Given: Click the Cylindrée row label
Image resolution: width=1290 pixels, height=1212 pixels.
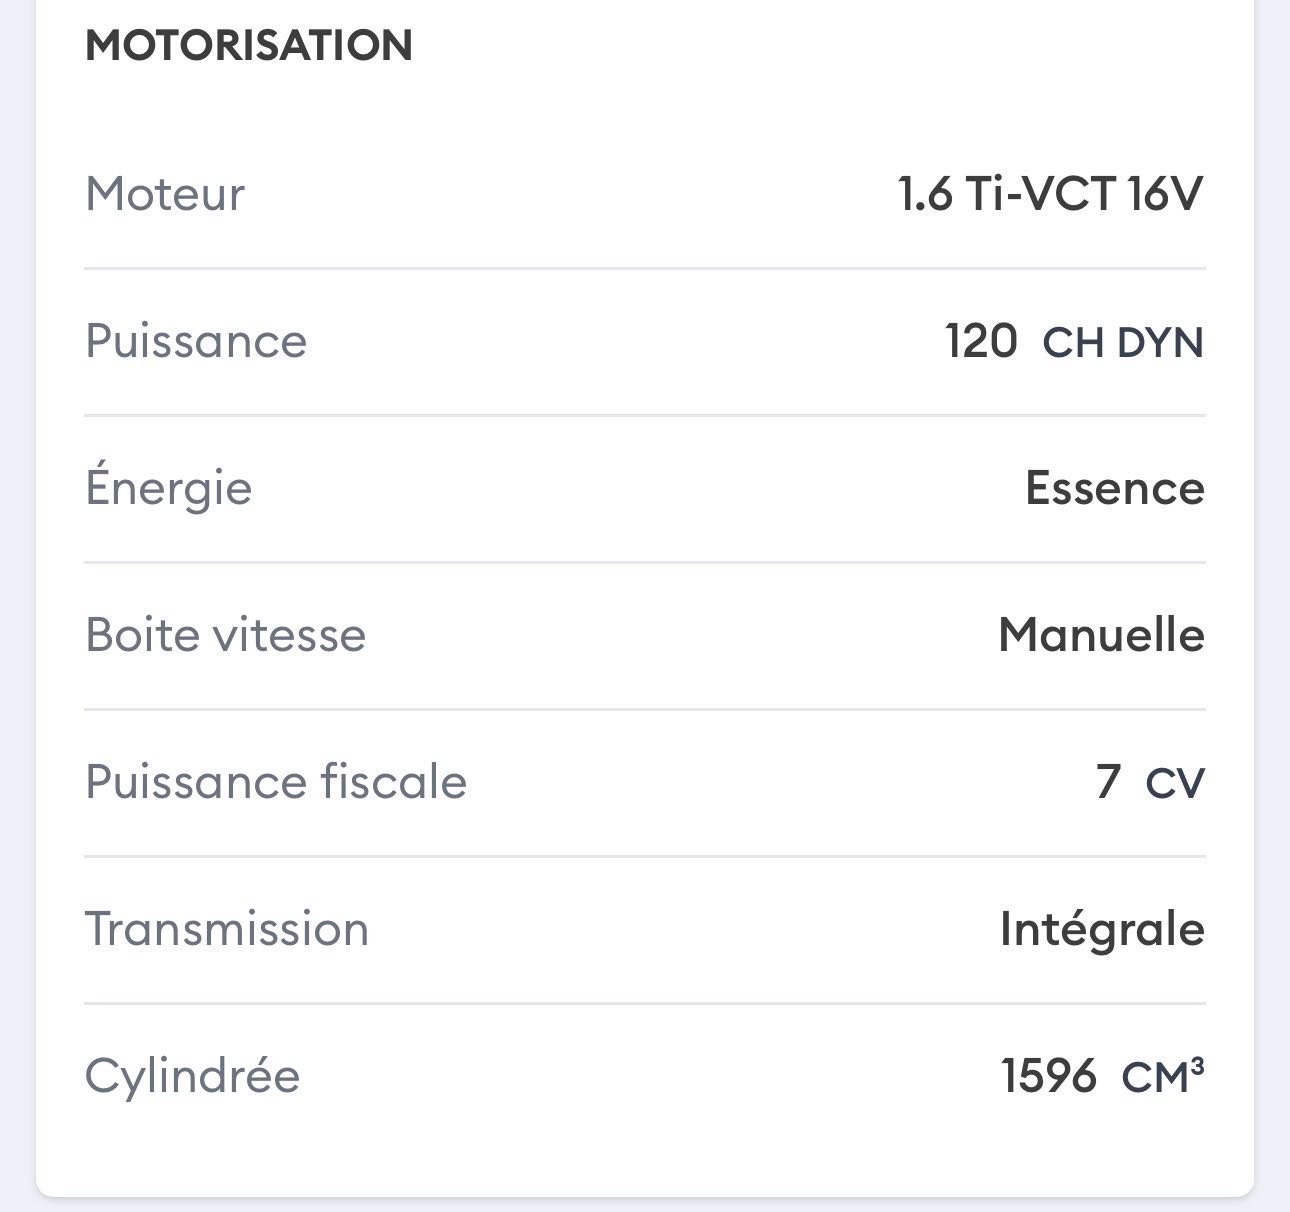Looking at the screenshot, I should (192, 1076).
